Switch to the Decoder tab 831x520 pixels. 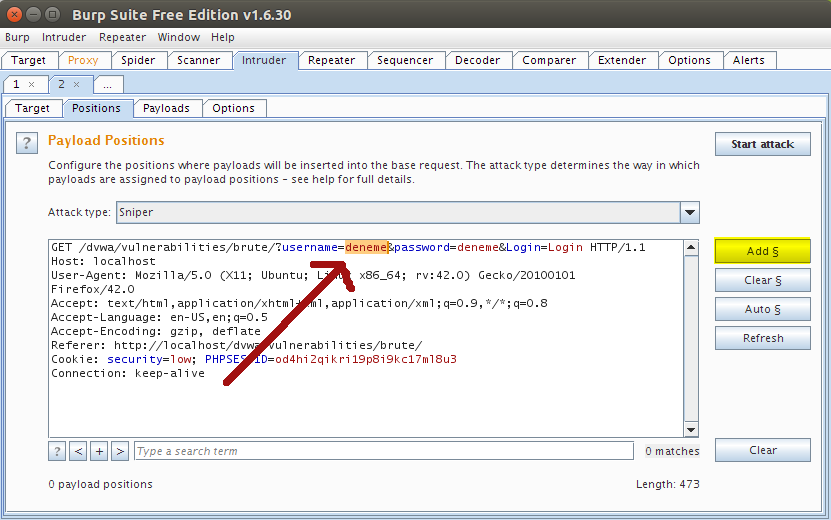coord(478,60)
